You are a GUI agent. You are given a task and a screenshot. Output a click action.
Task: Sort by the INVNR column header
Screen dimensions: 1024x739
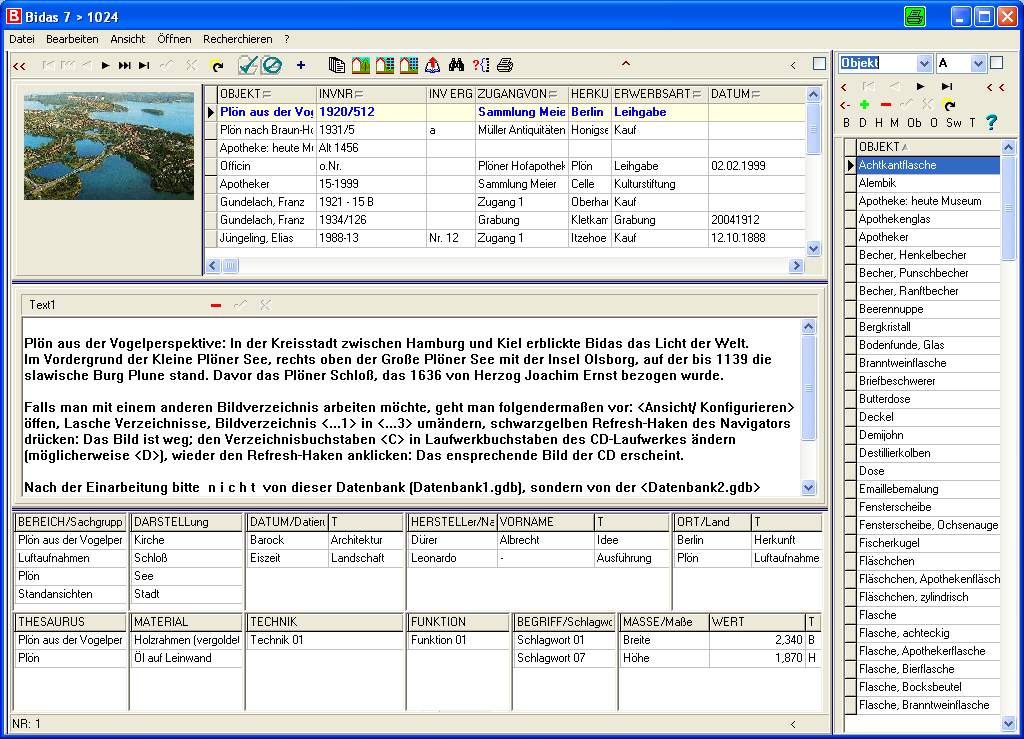pyautogui.click(x=371, y=94)
